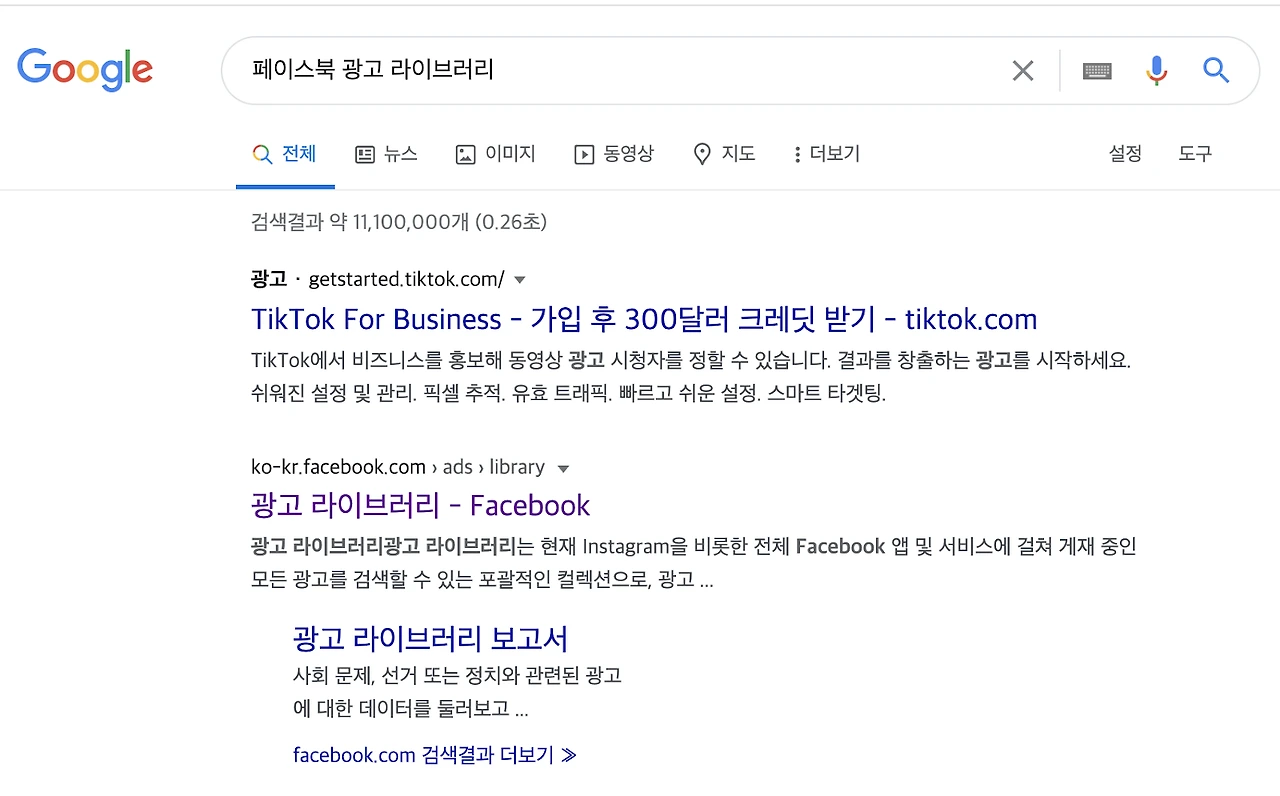
Task: Select the 전체 results tab
Action: [x=285, y=154]
